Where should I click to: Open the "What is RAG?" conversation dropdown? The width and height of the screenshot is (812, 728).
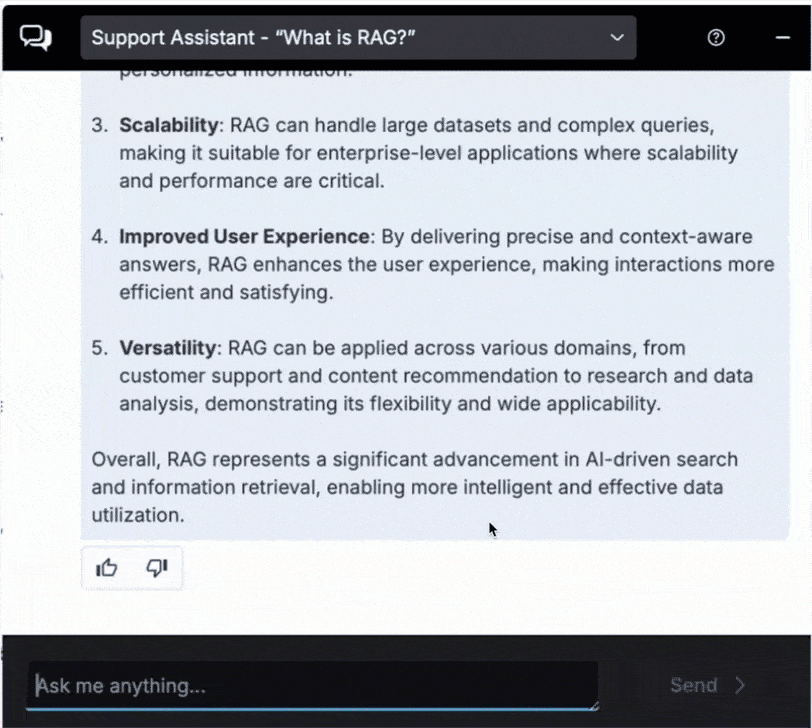coord(358,37)
